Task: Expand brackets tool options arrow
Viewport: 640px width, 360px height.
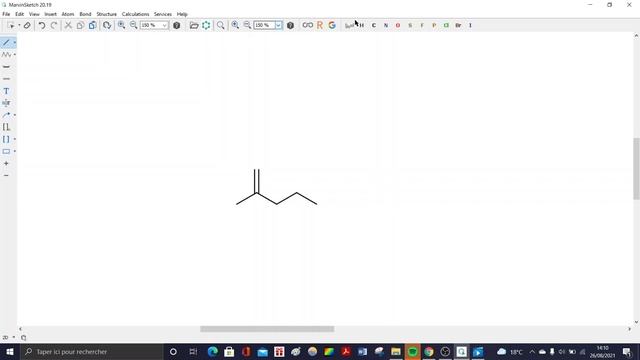Action: [x=15, y=139]
